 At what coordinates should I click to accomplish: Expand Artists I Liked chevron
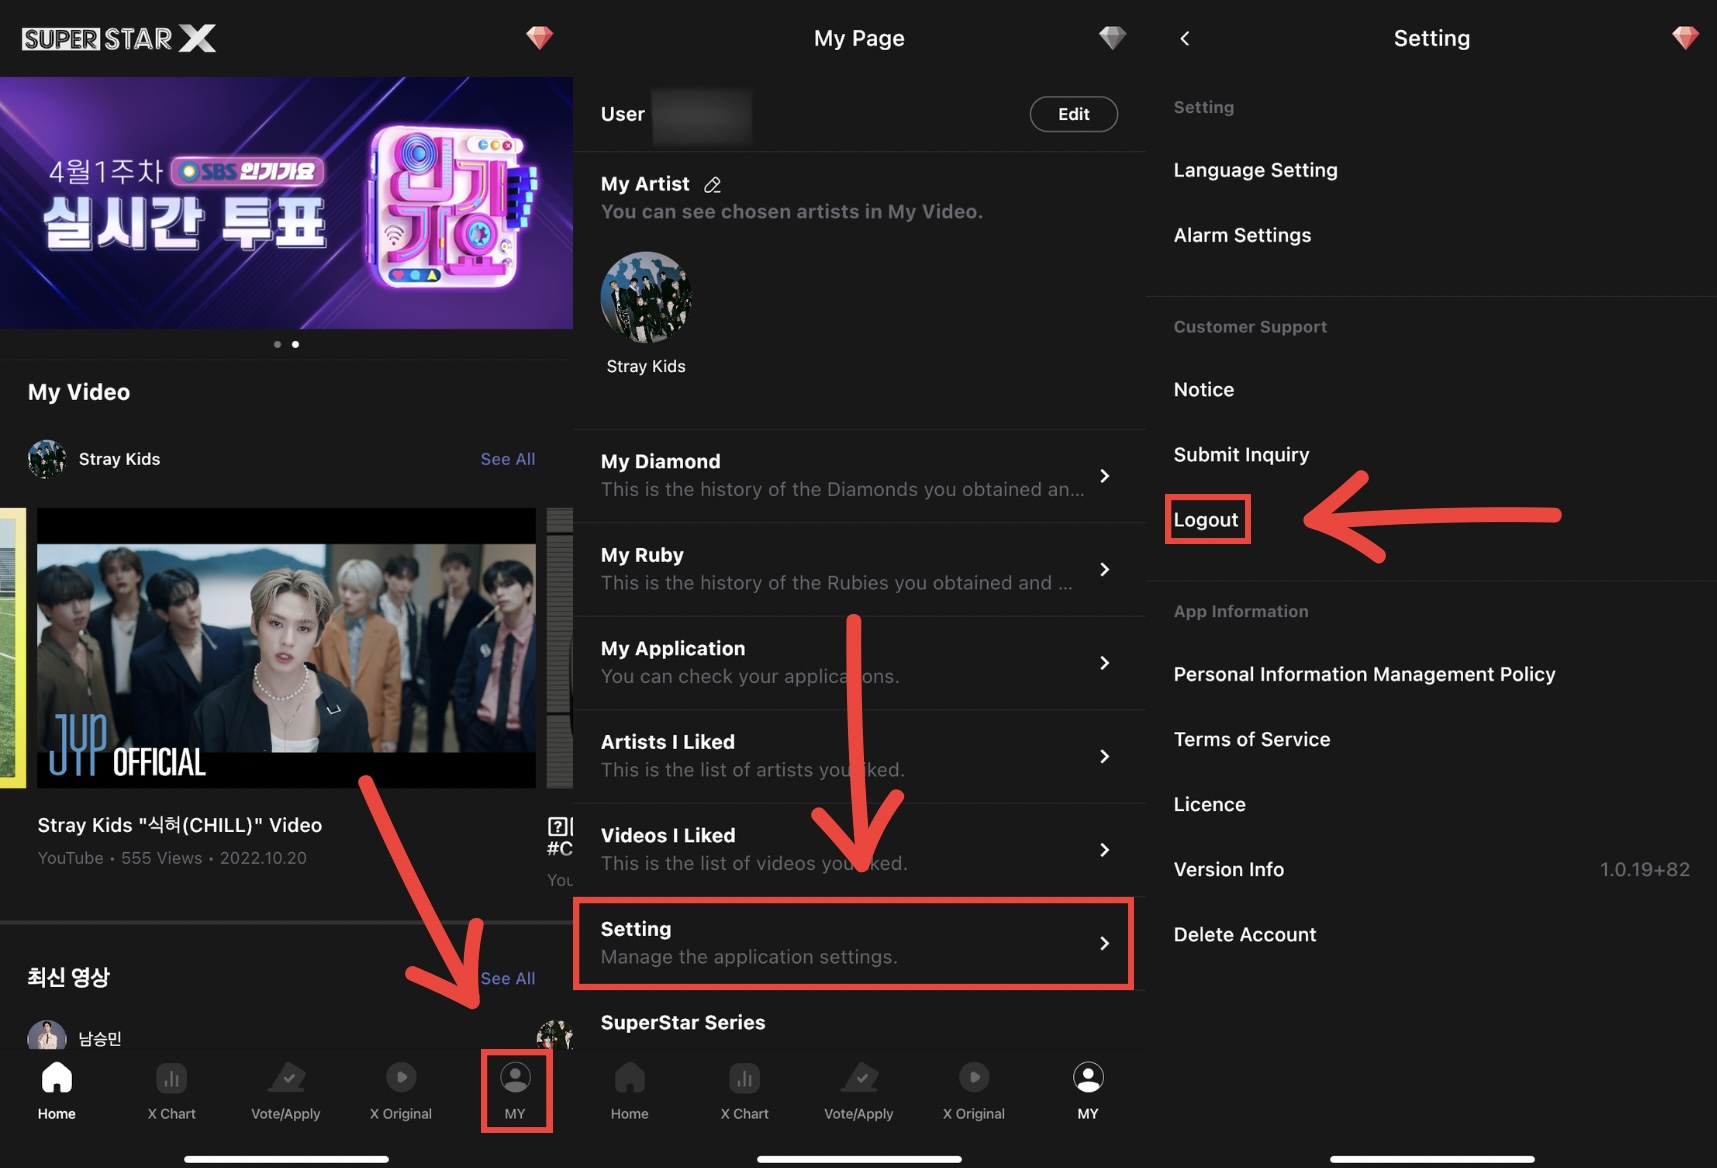click(1105, 756)
